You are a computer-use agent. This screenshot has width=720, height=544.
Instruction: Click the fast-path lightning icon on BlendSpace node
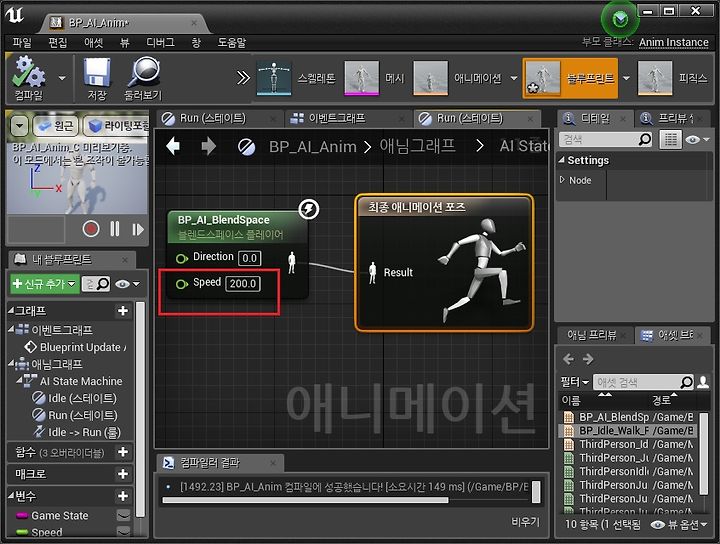309,209
